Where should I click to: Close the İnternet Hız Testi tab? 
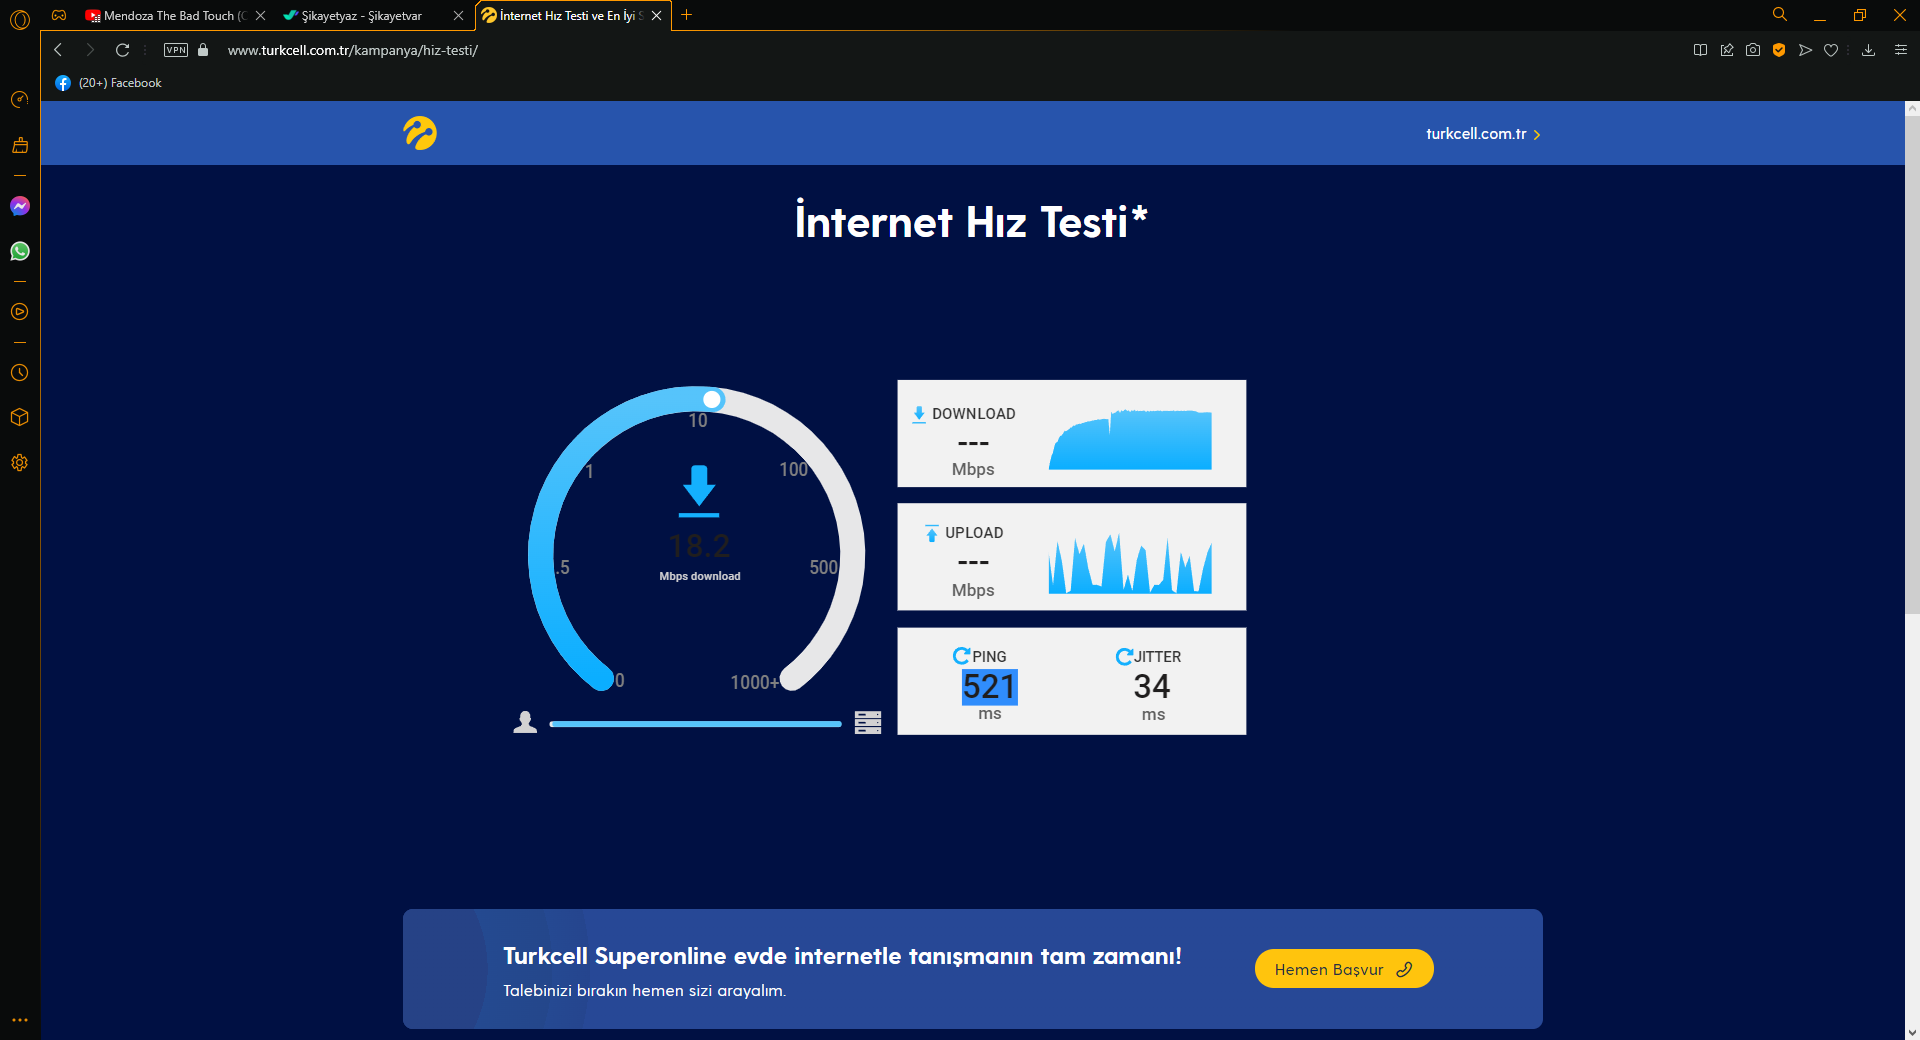[657, 16]
